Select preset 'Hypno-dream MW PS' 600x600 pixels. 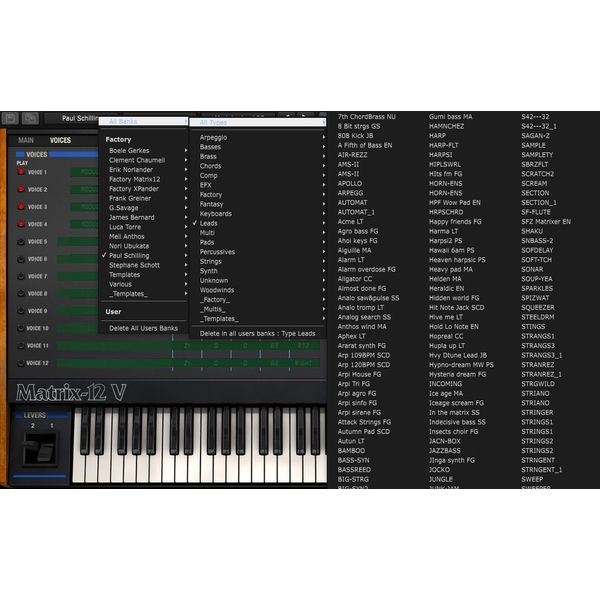click(461, 365)
